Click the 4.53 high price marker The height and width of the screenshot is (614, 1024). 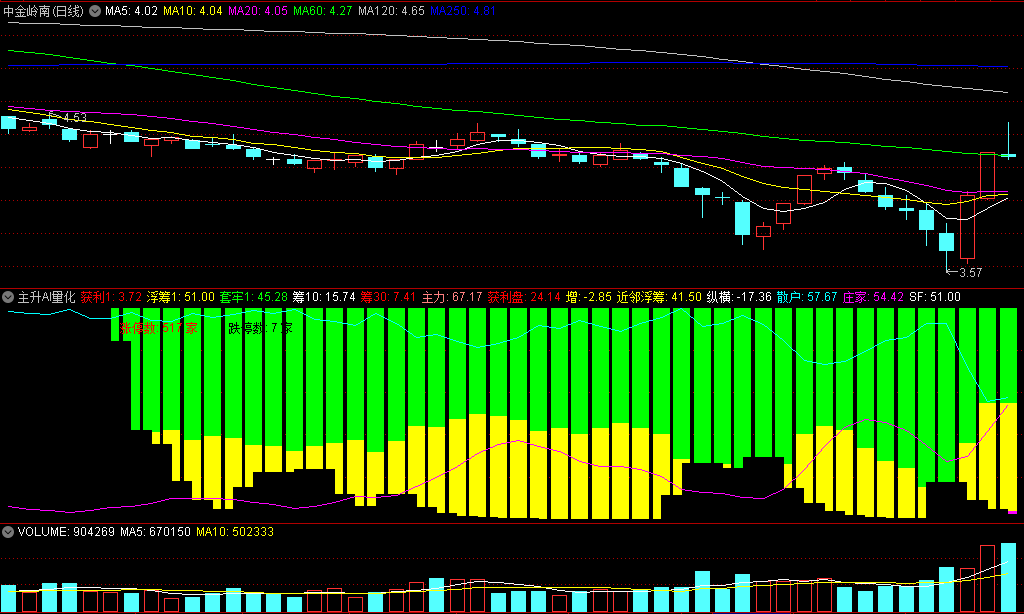click(x=75, y=118)
